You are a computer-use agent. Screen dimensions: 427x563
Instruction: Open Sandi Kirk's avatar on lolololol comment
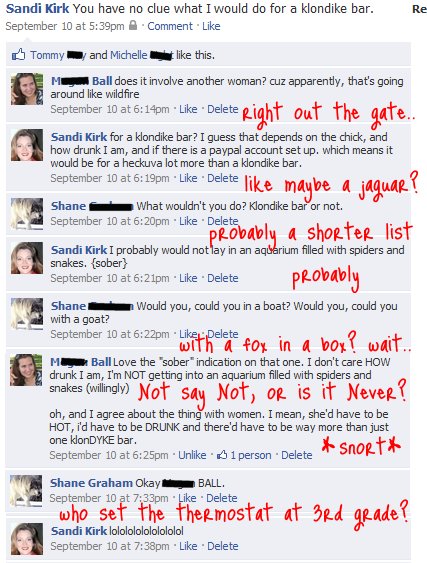coord(27,539)
